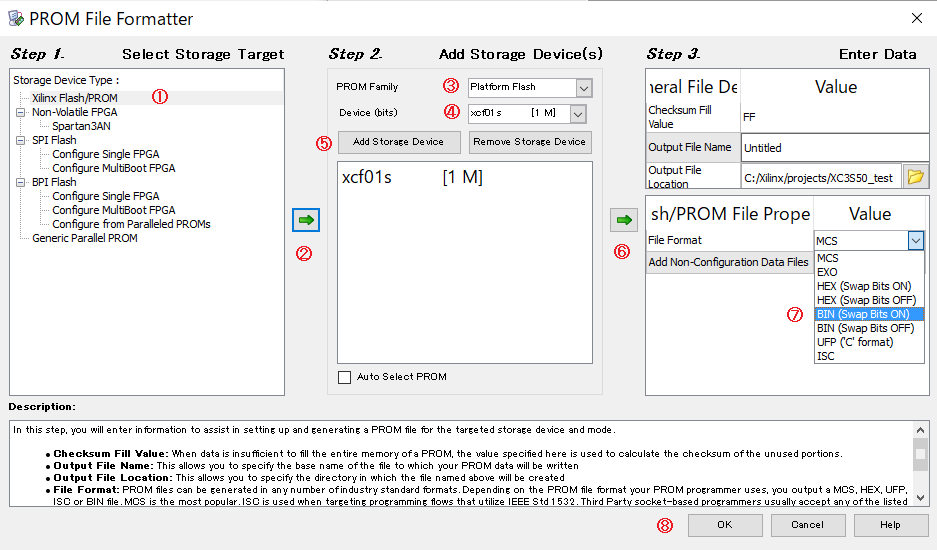Click the Checksum Fill Value FF field
The width and height of the screenshot is (937, 550).
[835, 117]
